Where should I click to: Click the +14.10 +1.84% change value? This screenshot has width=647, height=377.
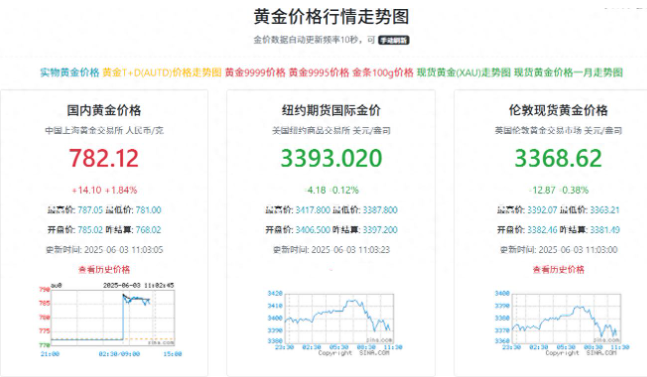[104, 190]
